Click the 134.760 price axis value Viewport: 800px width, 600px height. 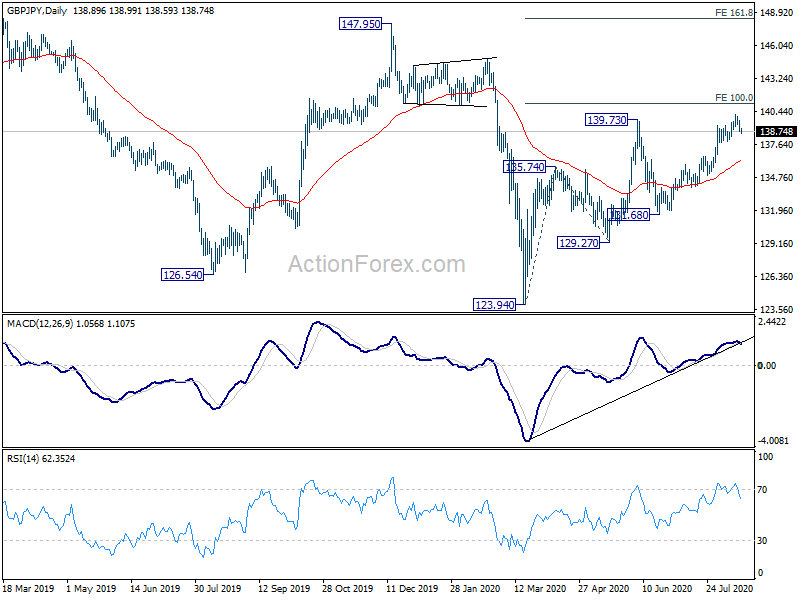point(776,178)
